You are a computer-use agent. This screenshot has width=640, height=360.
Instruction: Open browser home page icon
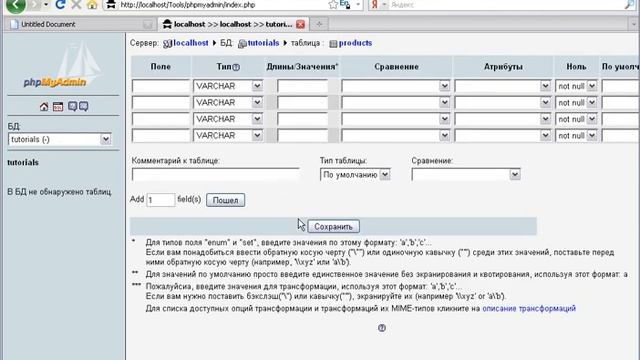tap(92, 5)
